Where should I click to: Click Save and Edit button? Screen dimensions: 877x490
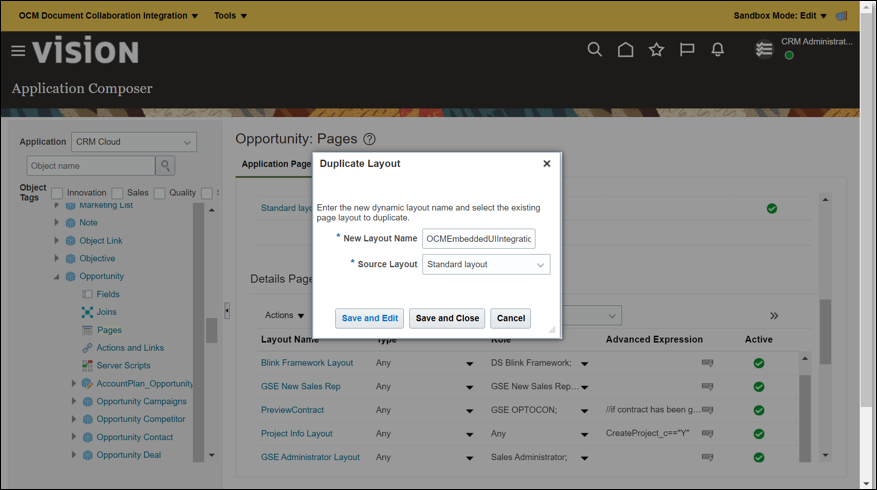click(370, 318)
